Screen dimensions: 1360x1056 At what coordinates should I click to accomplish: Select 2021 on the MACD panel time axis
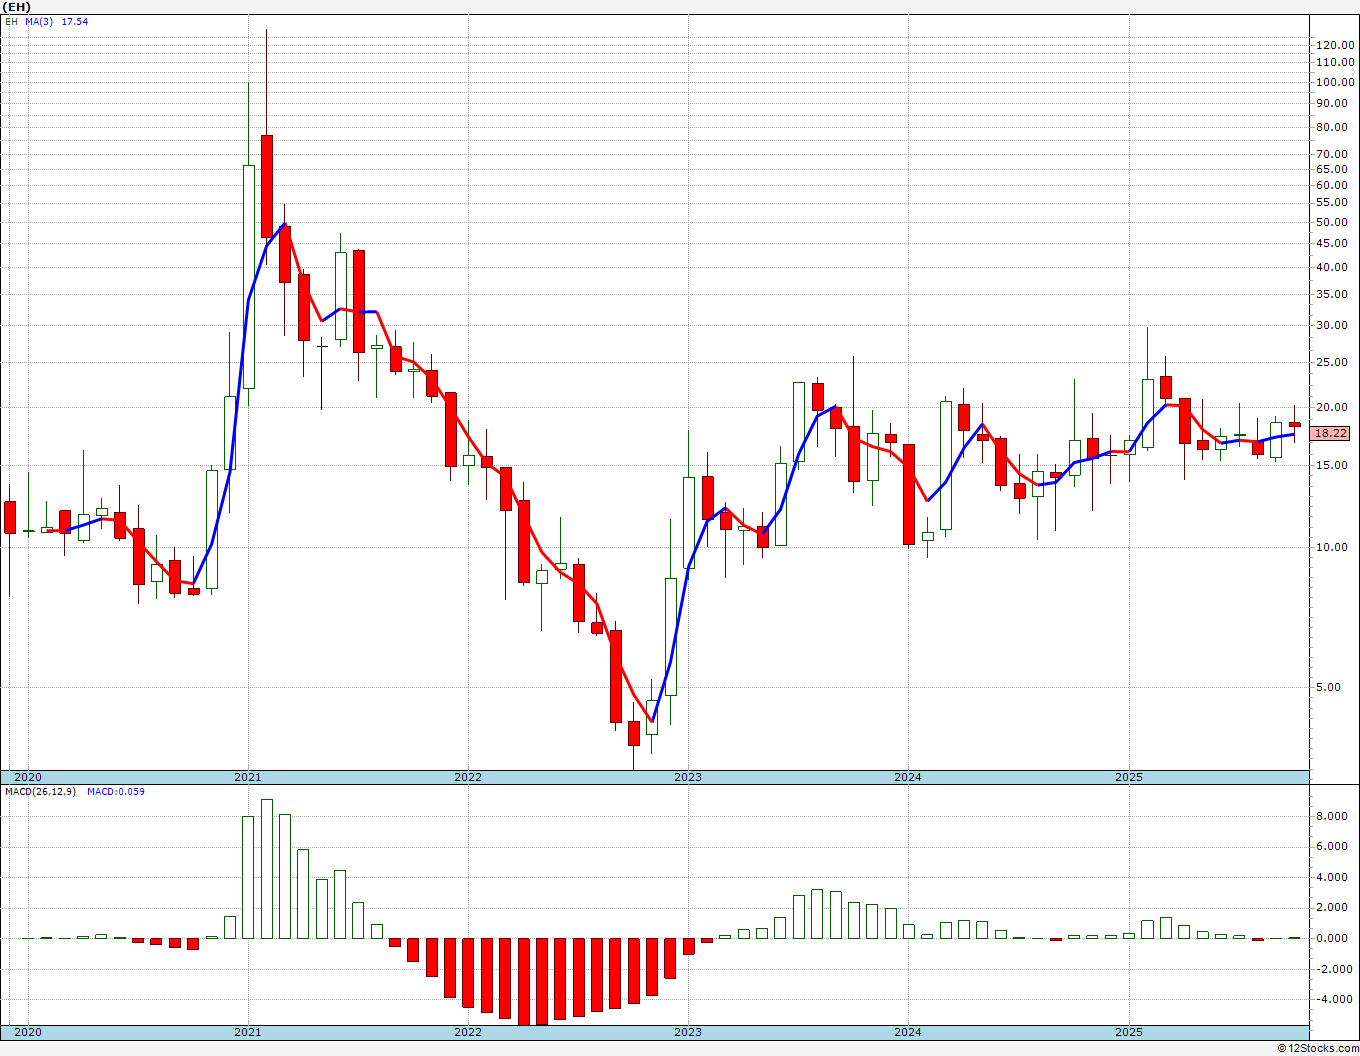tap(248, 1032)
